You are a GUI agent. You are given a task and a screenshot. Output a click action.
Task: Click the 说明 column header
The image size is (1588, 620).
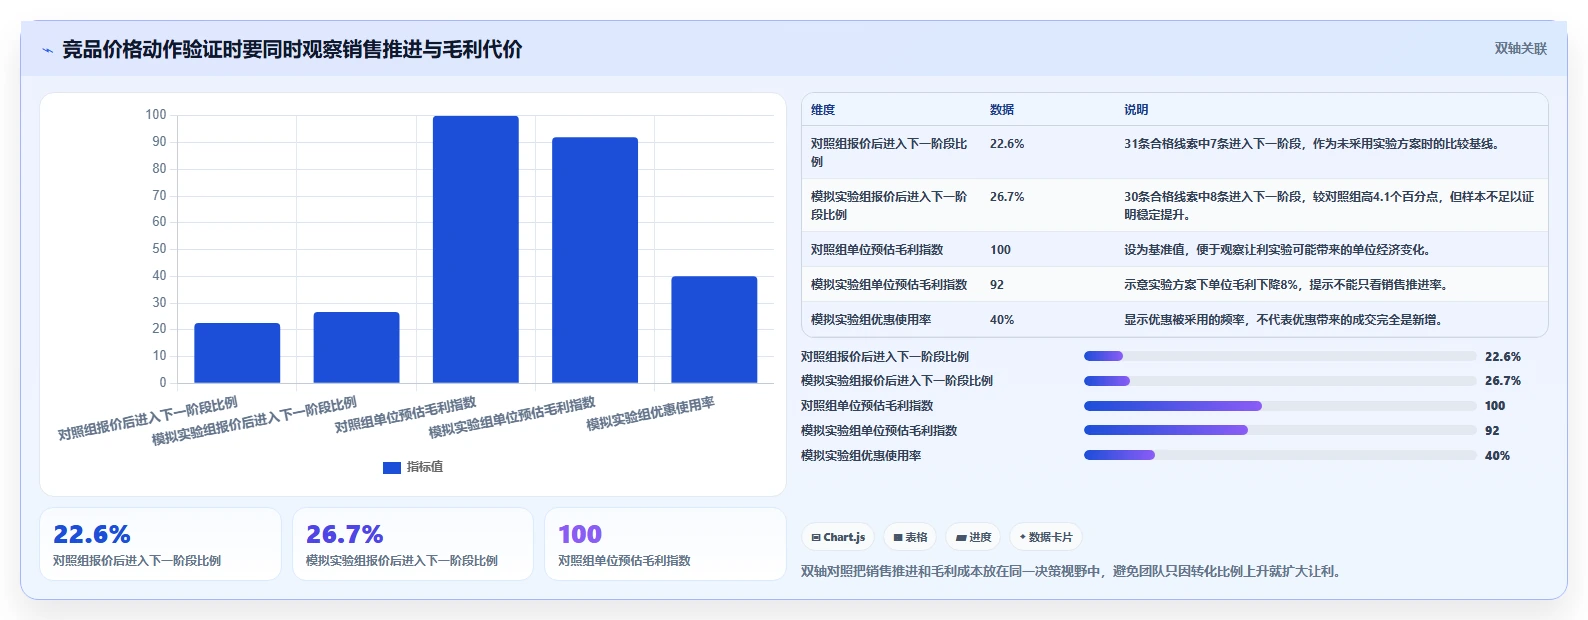[1136, 110]
